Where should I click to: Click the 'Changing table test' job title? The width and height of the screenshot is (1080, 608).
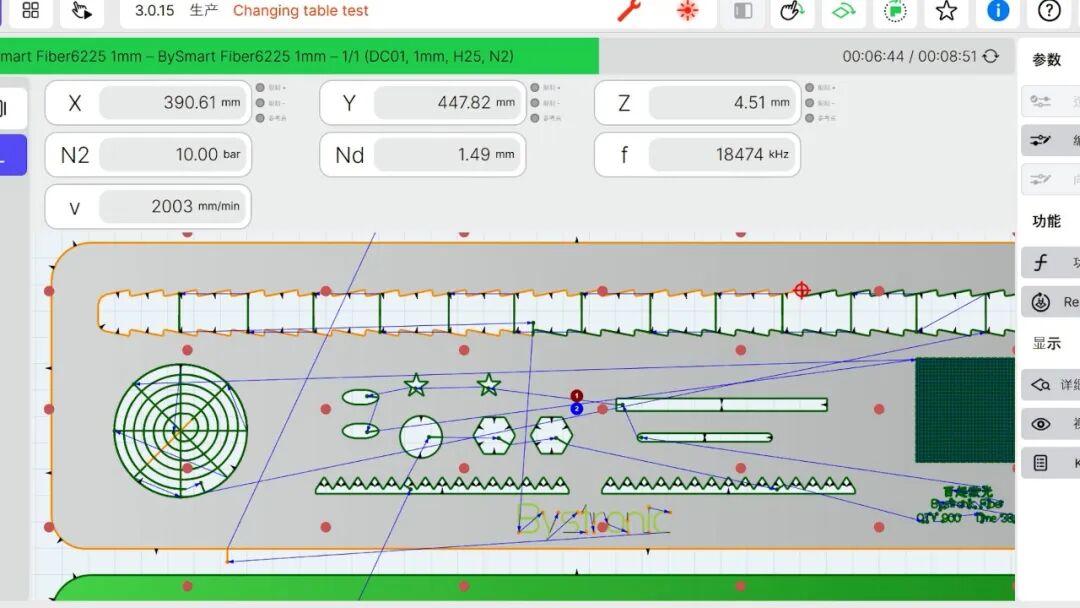click(300, 11)
